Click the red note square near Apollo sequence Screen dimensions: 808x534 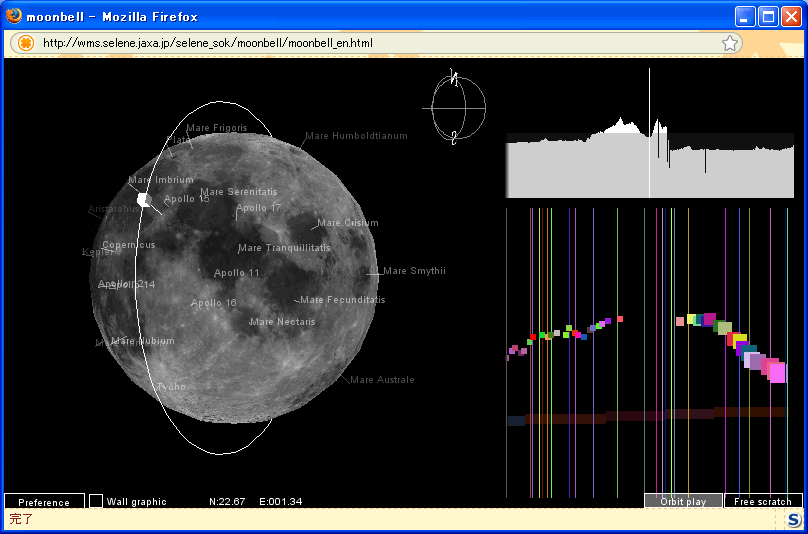[533, 337]
